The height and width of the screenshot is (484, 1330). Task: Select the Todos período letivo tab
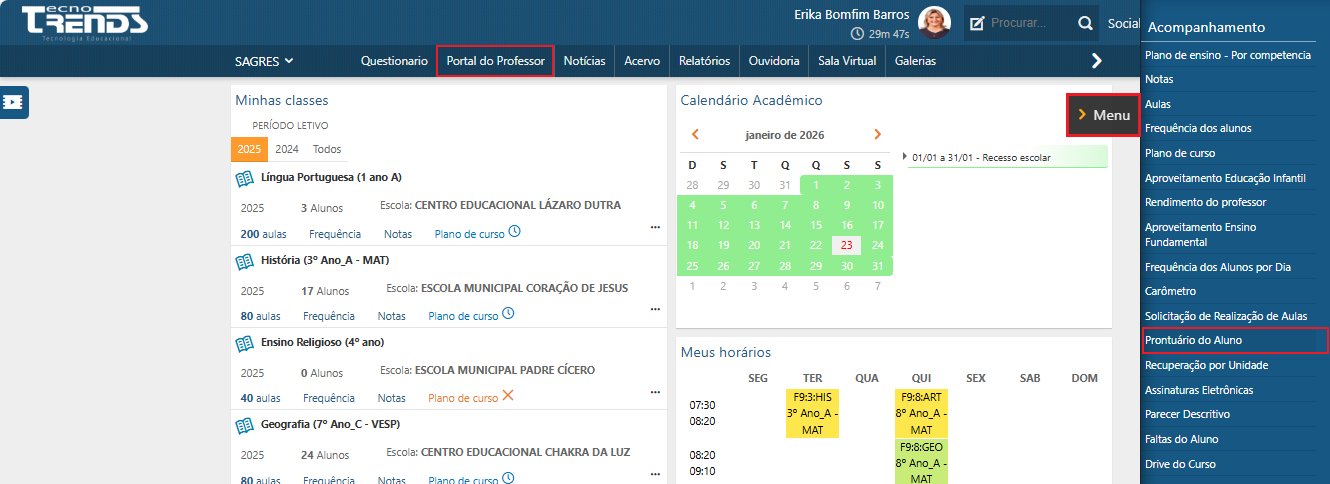pos(327,149)
